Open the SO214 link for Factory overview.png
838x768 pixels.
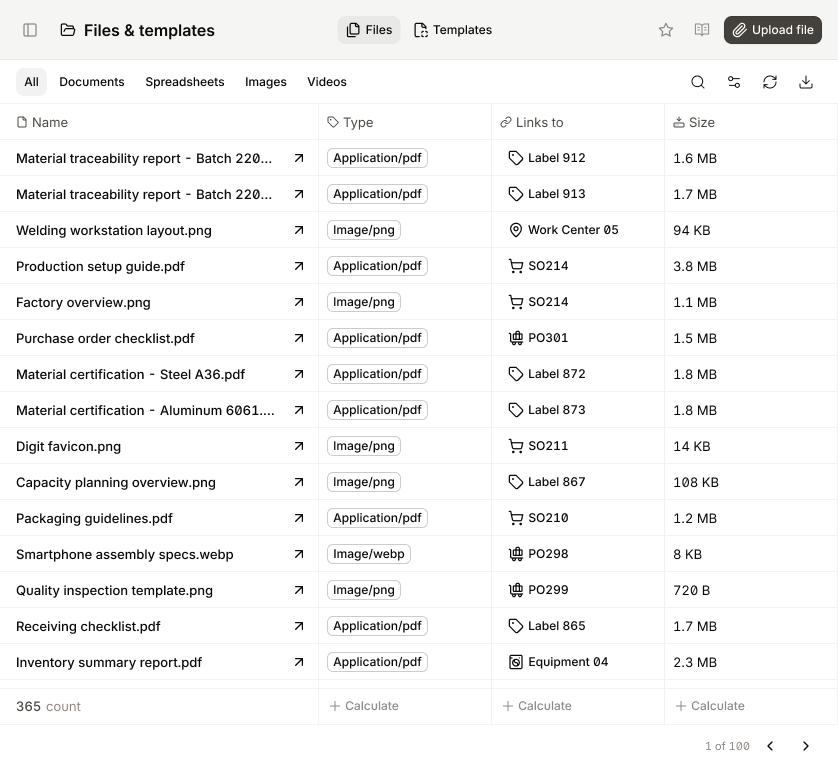click(538, 302)
